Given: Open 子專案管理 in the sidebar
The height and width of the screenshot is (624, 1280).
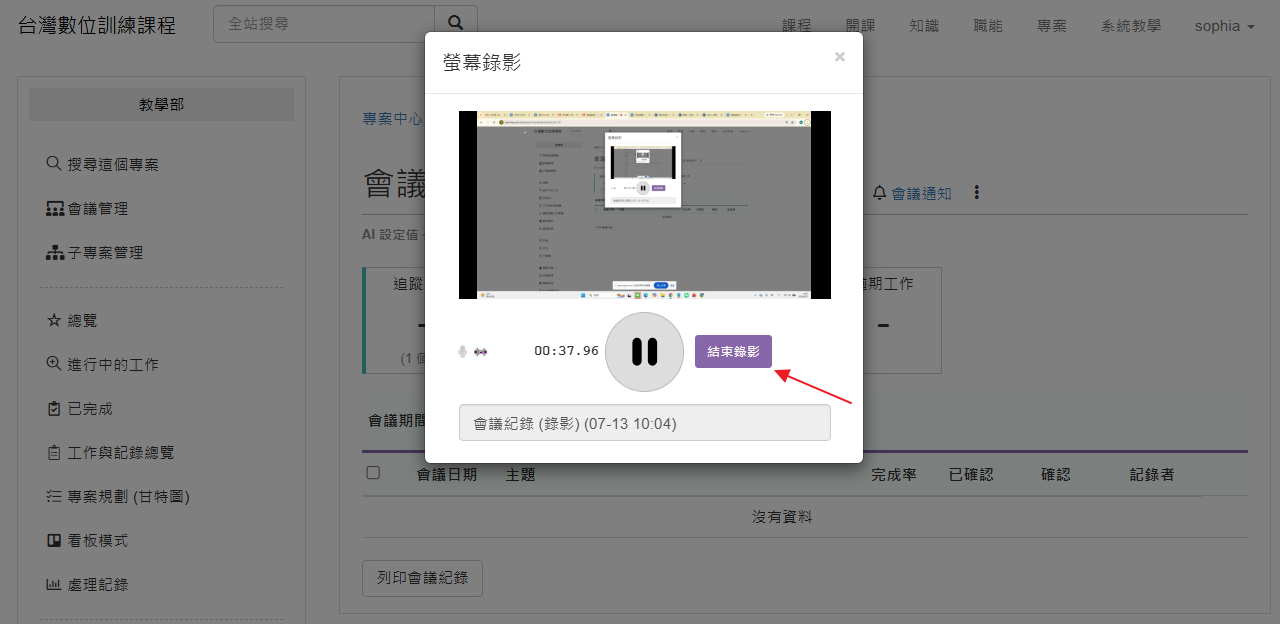Looking at the screenshot, I should pos(95,253).
